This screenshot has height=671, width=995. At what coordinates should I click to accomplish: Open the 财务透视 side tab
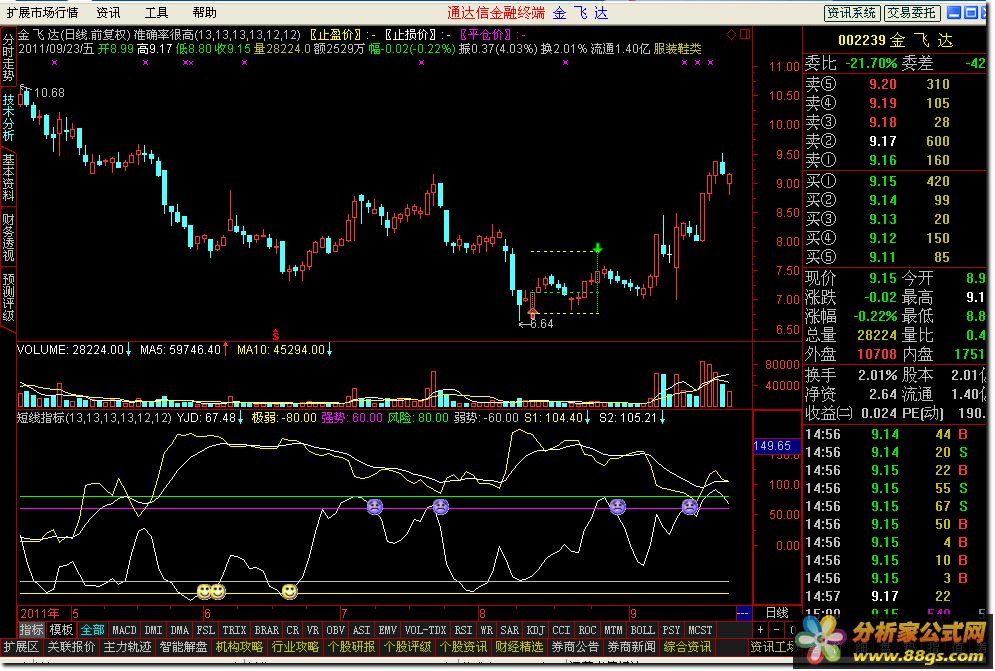click(8, 238)
